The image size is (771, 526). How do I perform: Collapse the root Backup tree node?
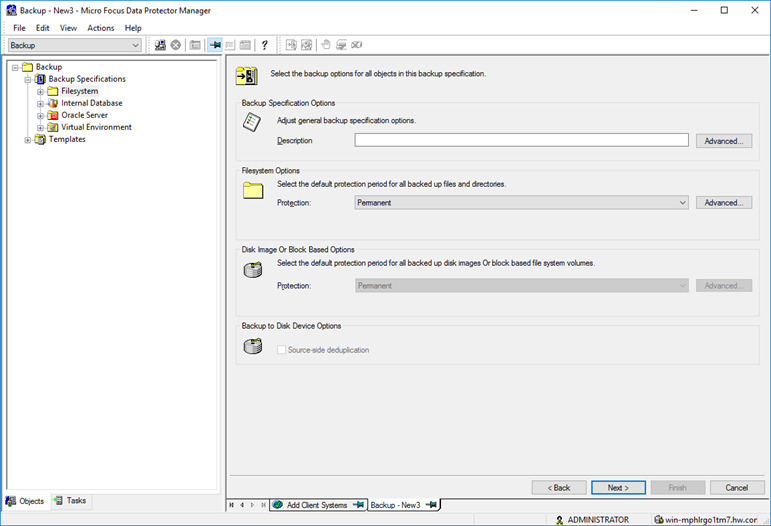click(x=15, y=67)
